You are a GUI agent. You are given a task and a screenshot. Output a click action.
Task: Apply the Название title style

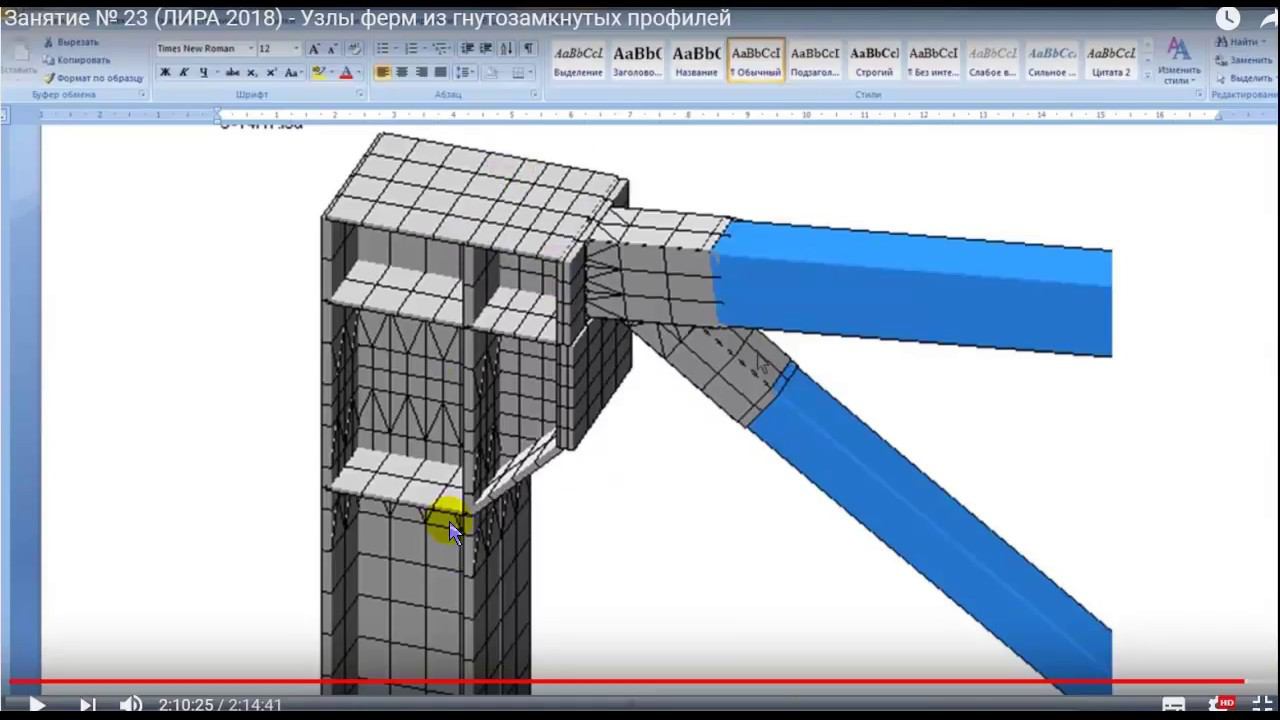(696, 61)
